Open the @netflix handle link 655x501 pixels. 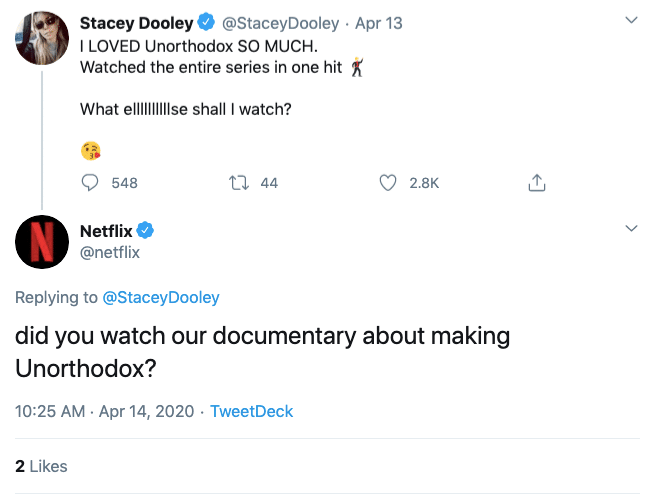click(110, 252)
